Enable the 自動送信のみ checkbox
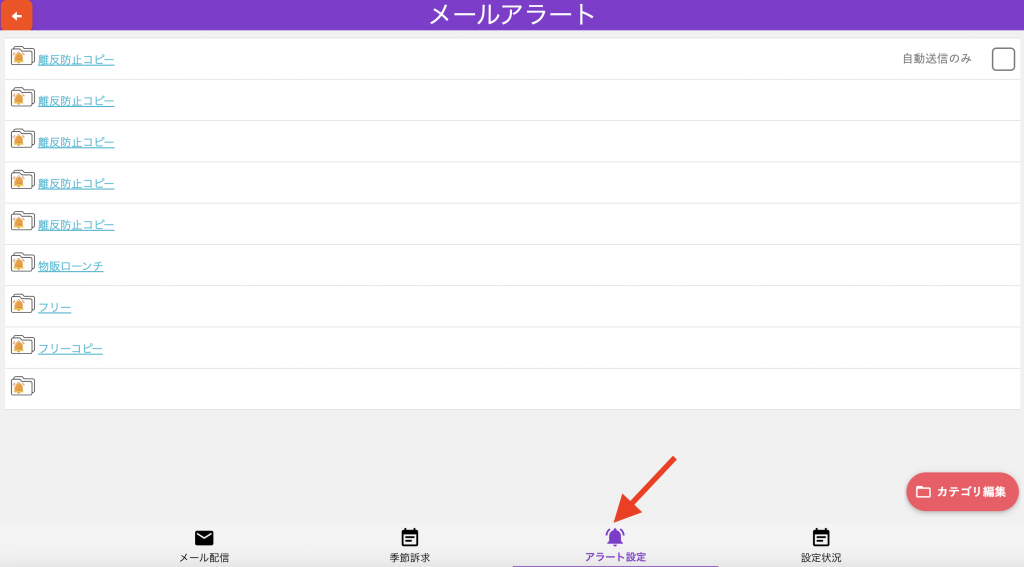The width and height of the screenshot is (1024, 567). coord(1003,59)
